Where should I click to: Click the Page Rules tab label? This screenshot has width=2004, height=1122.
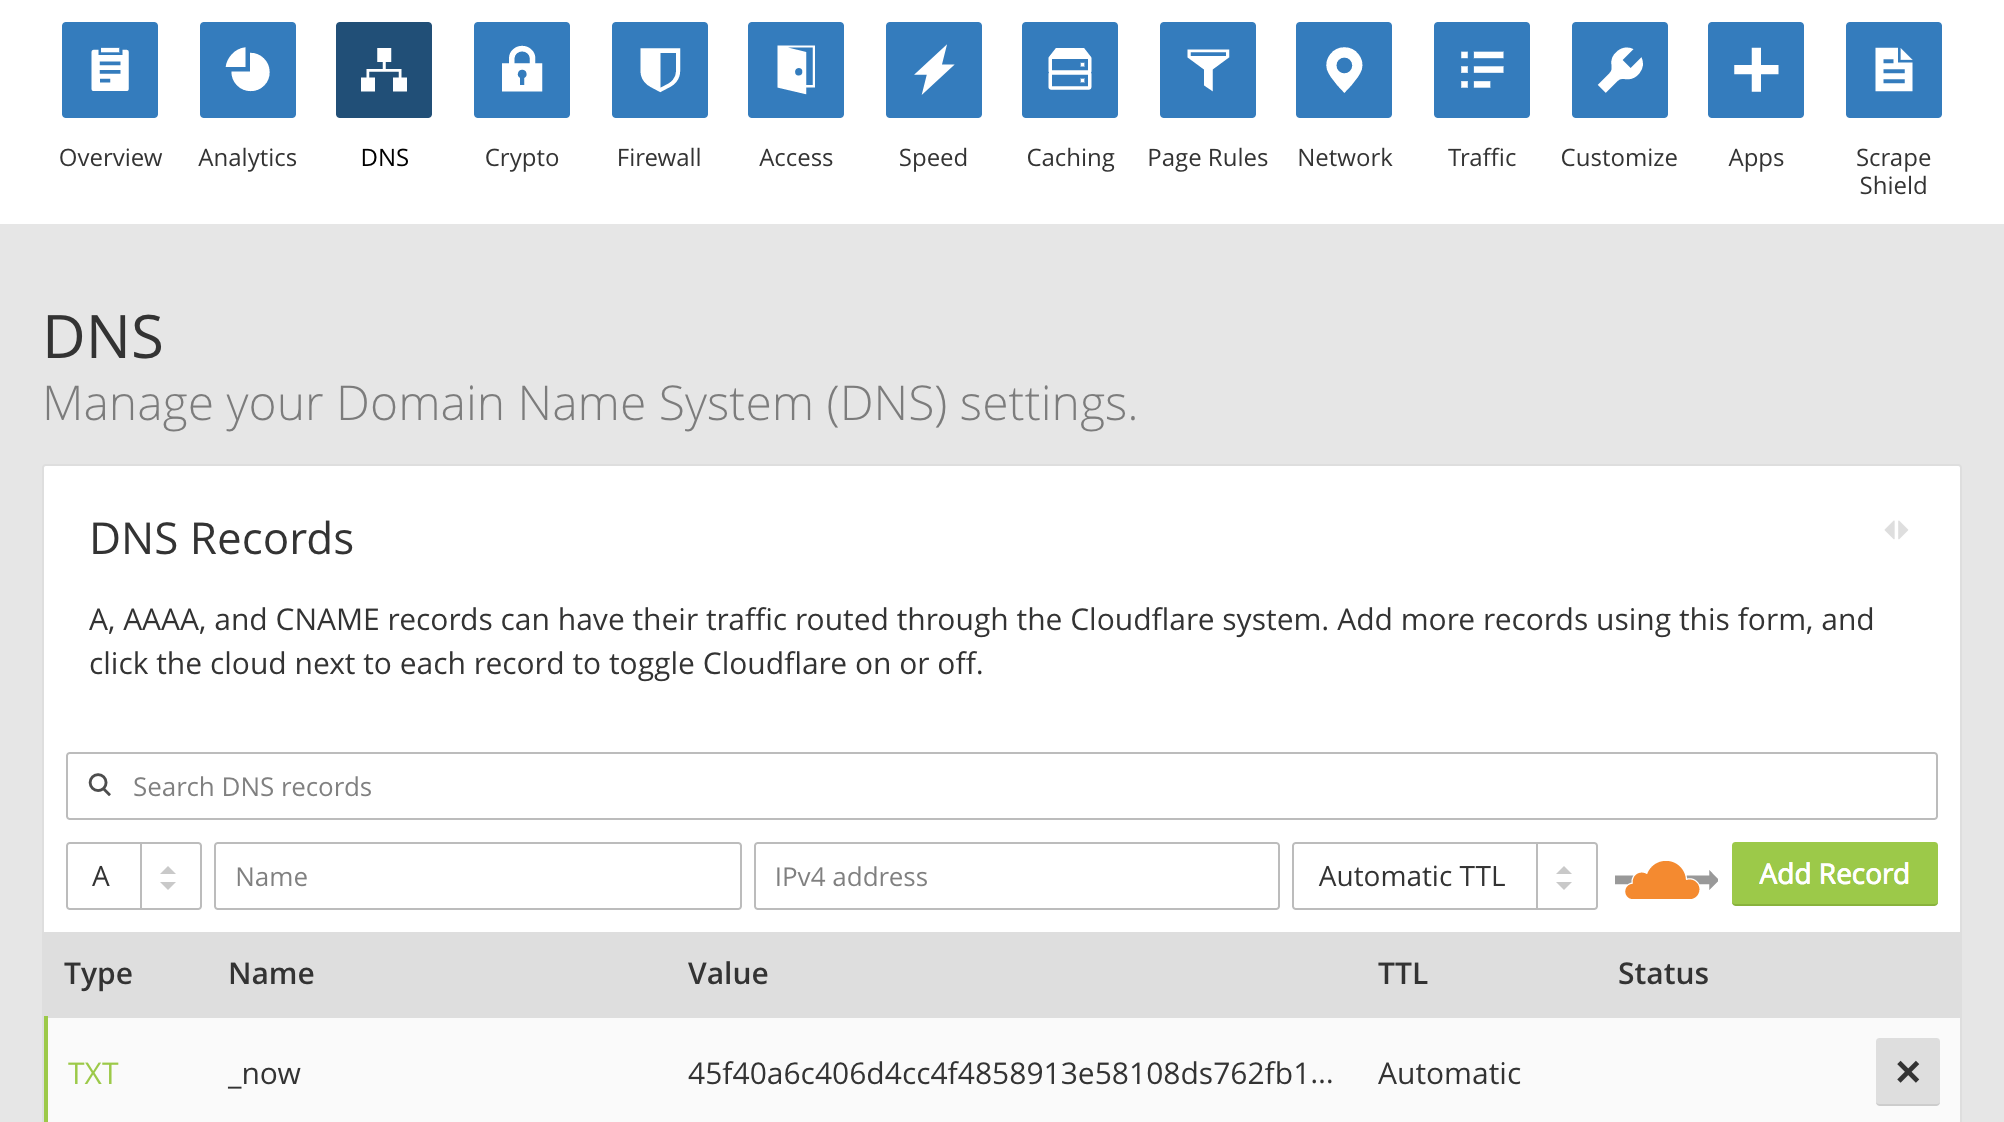pyautogui.click(x=1208, y=158)
